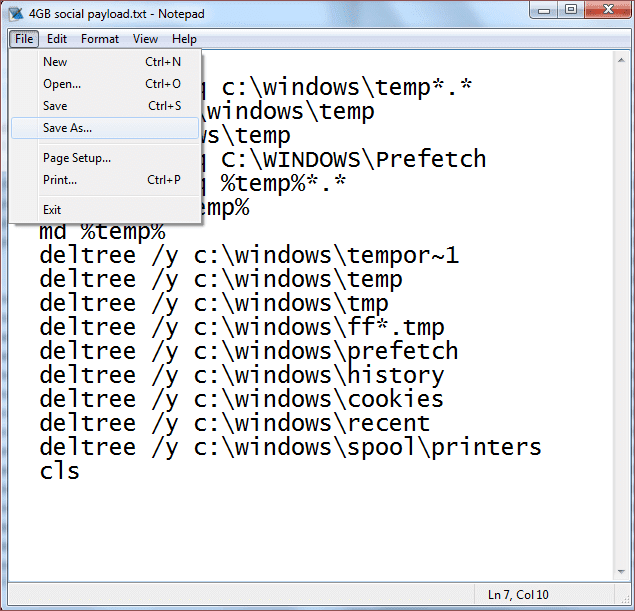The width and height of the screenshot is (635, 611).
Task: Choose Open... in the File menu
Action: 61,84
